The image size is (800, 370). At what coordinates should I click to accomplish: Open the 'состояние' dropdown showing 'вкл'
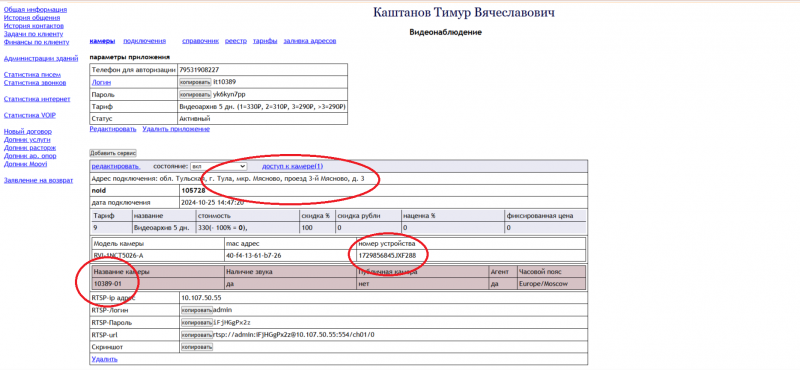pos(218,166)
